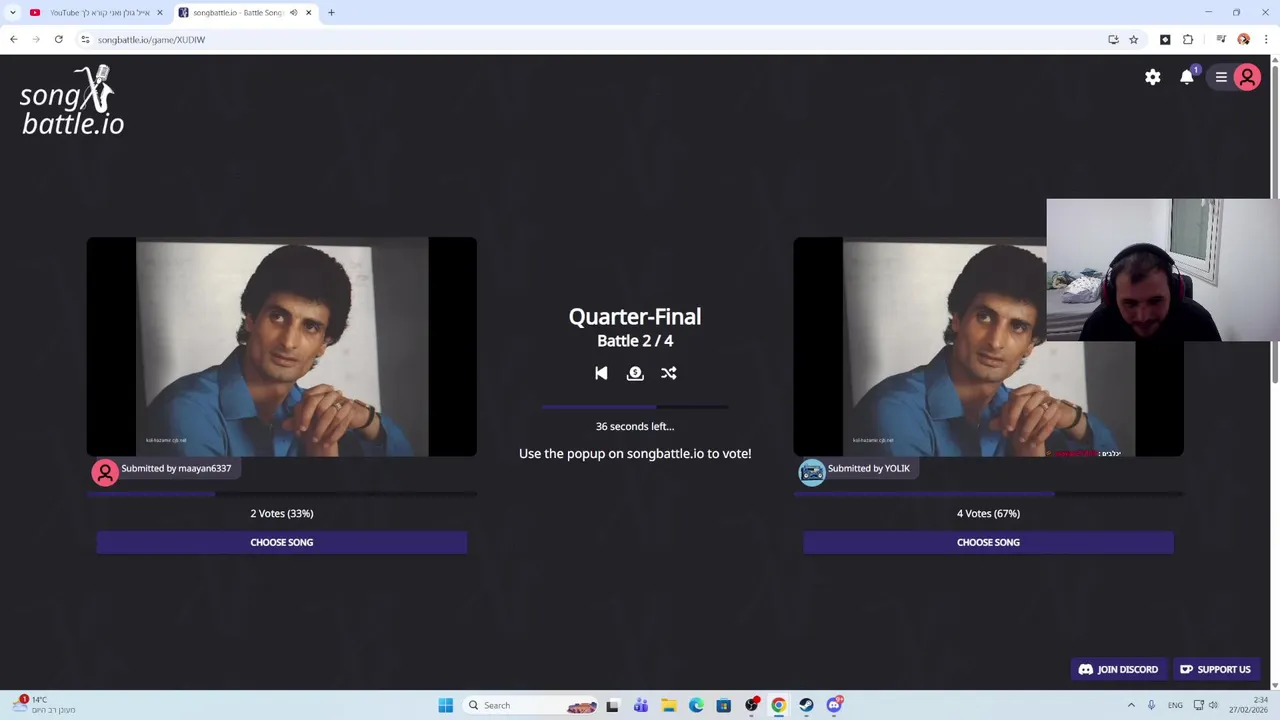
Task: Open the Chrome media control icon
Action: 1221,39
